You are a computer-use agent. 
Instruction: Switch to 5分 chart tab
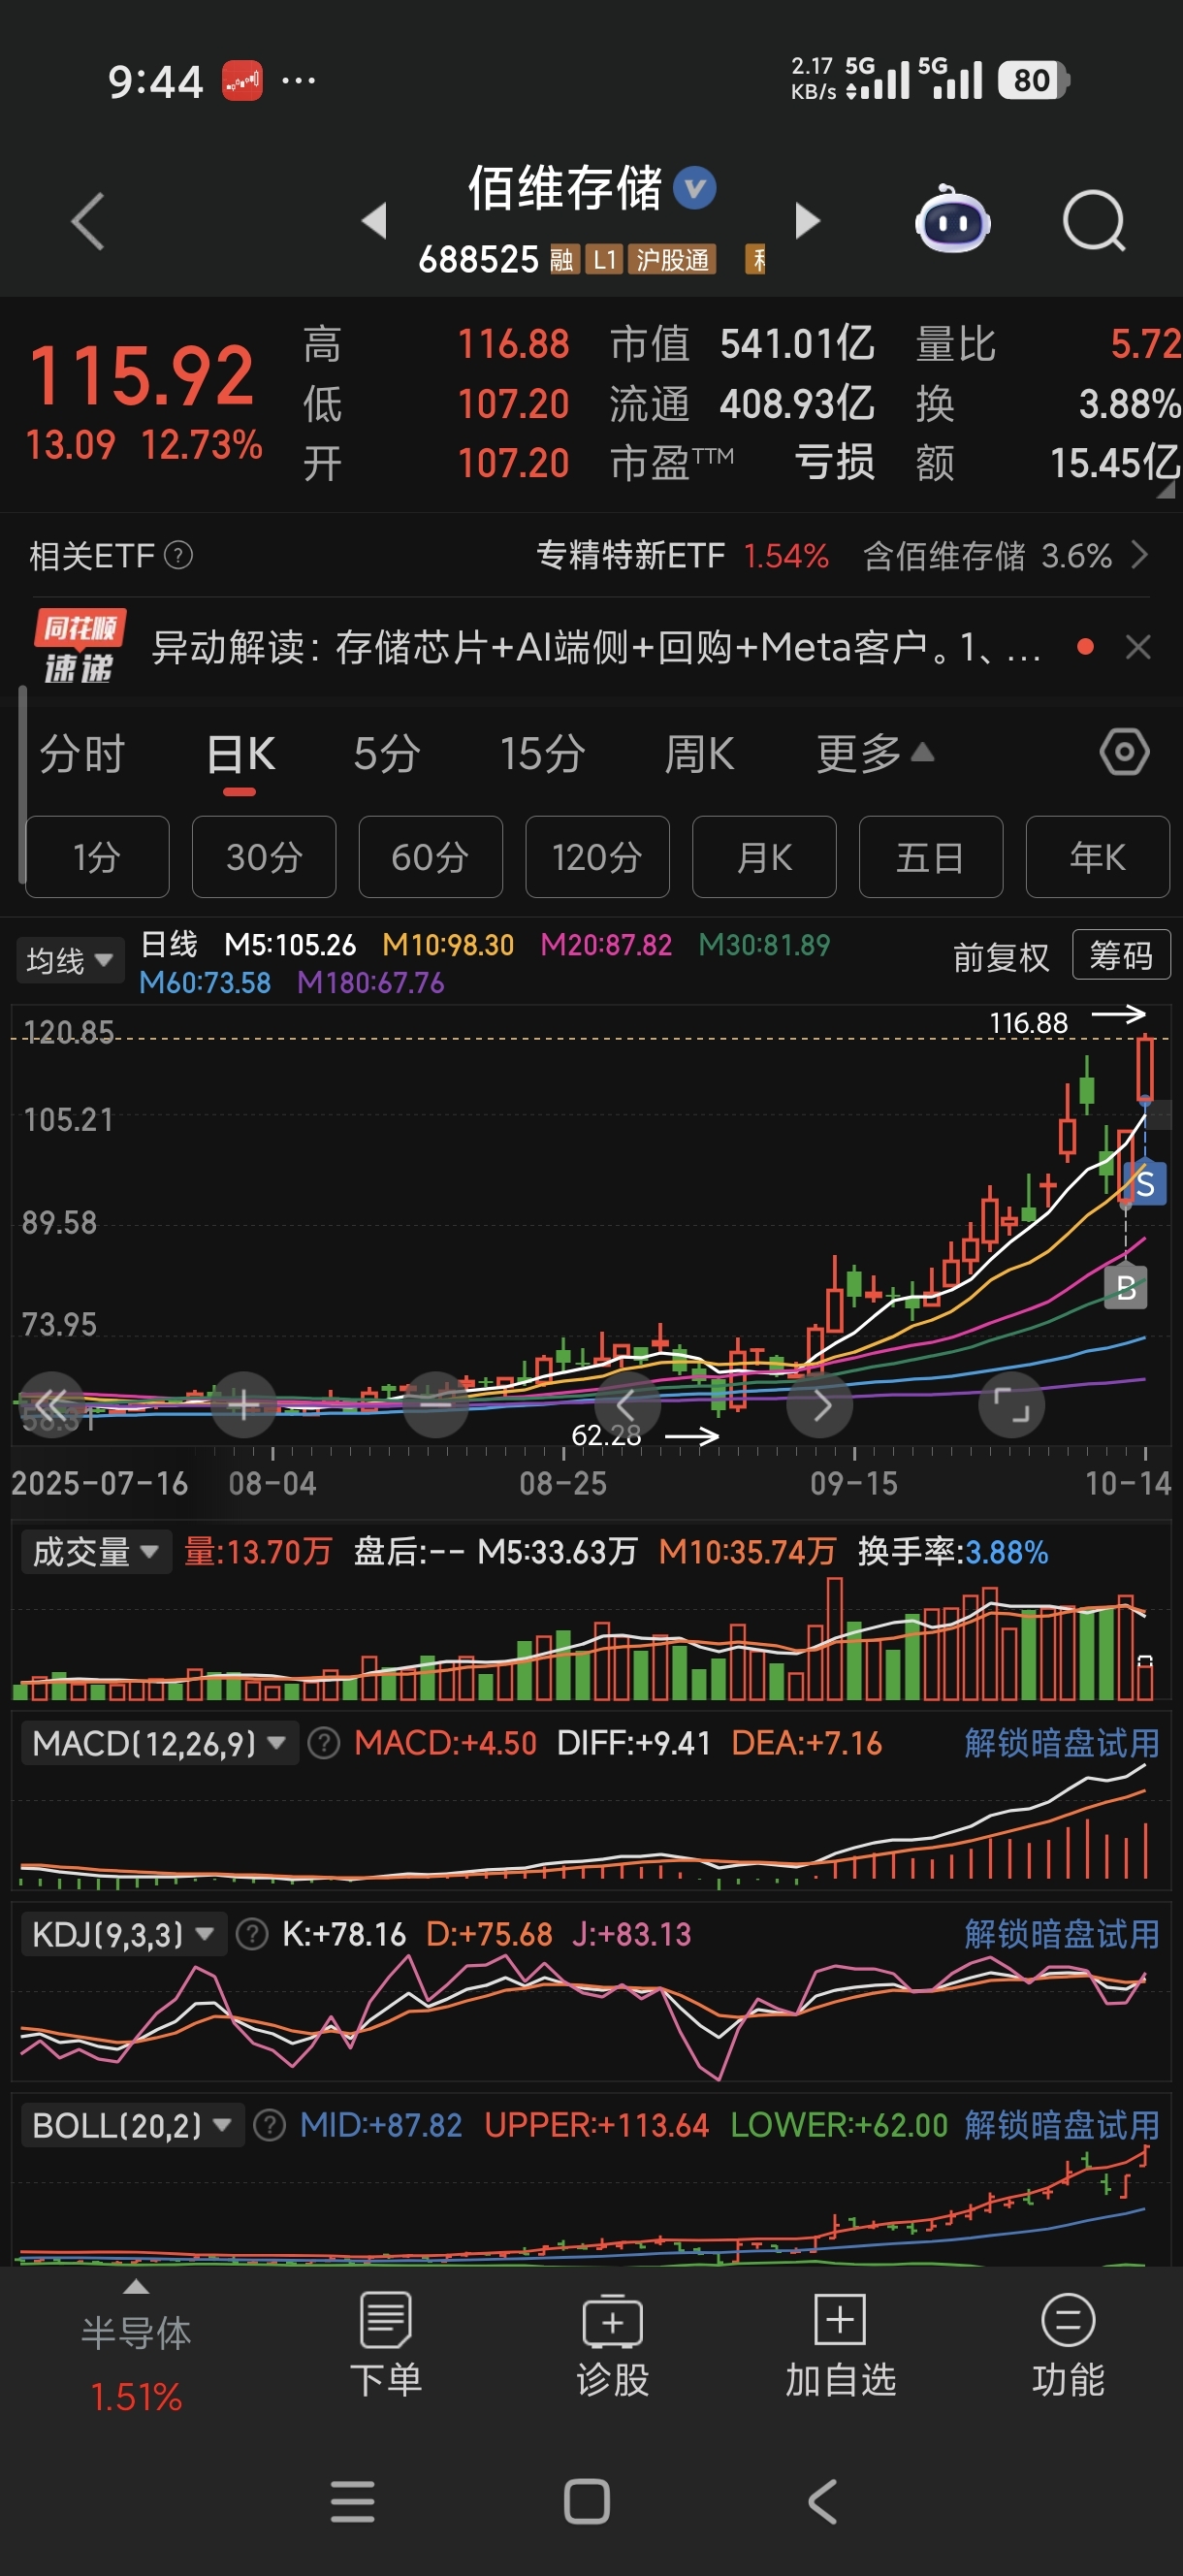[387, 753]
